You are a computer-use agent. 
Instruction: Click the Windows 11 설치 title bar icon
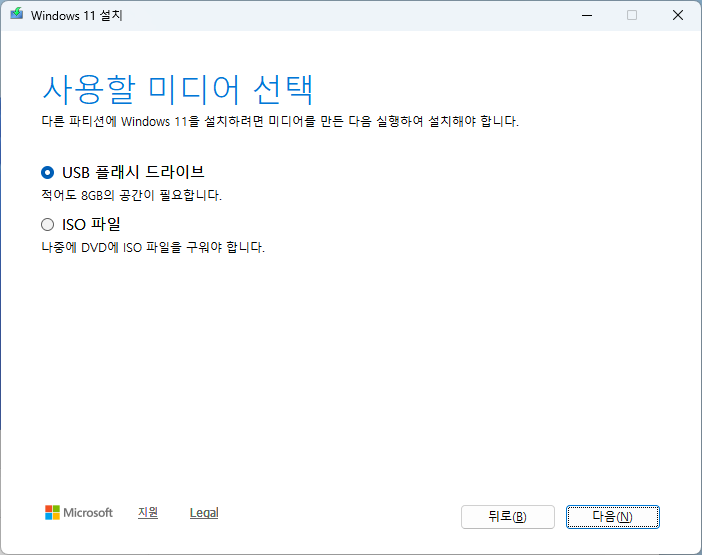pos(17,14)
